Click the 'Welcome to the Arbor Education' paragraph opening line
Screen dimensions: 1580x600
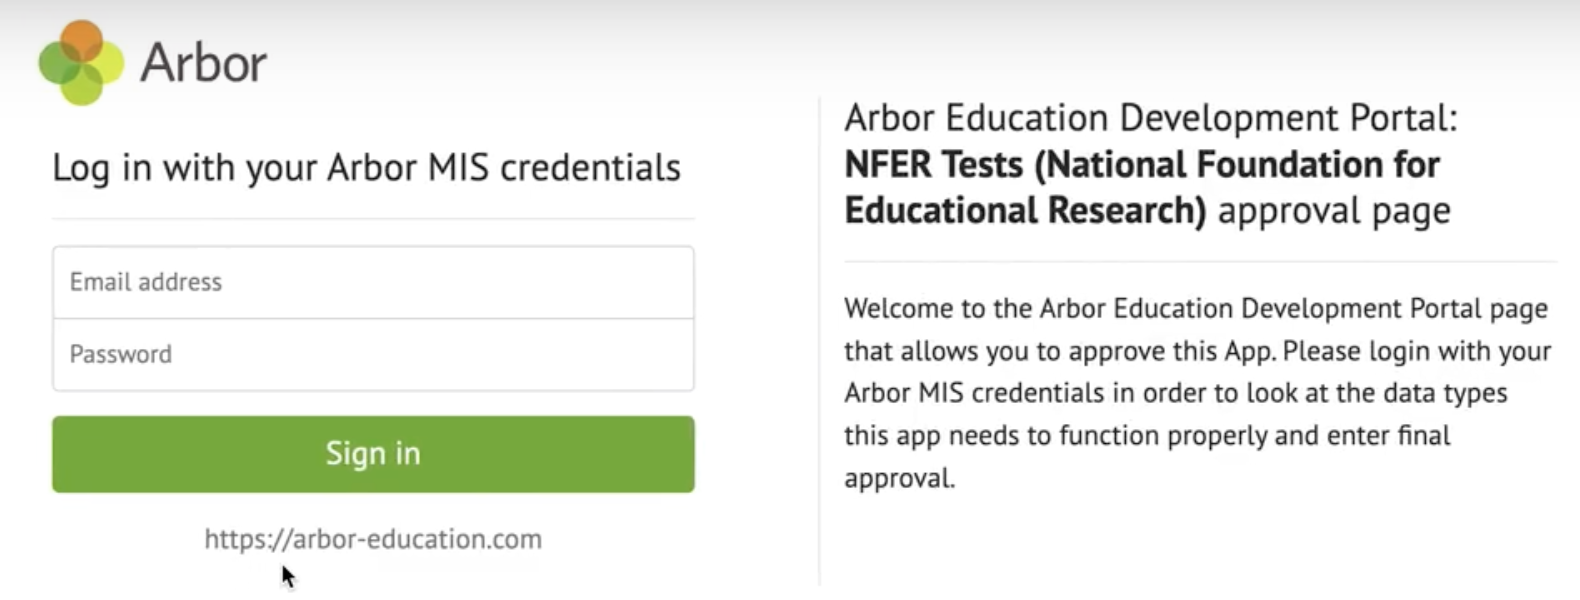[1195, 308]
